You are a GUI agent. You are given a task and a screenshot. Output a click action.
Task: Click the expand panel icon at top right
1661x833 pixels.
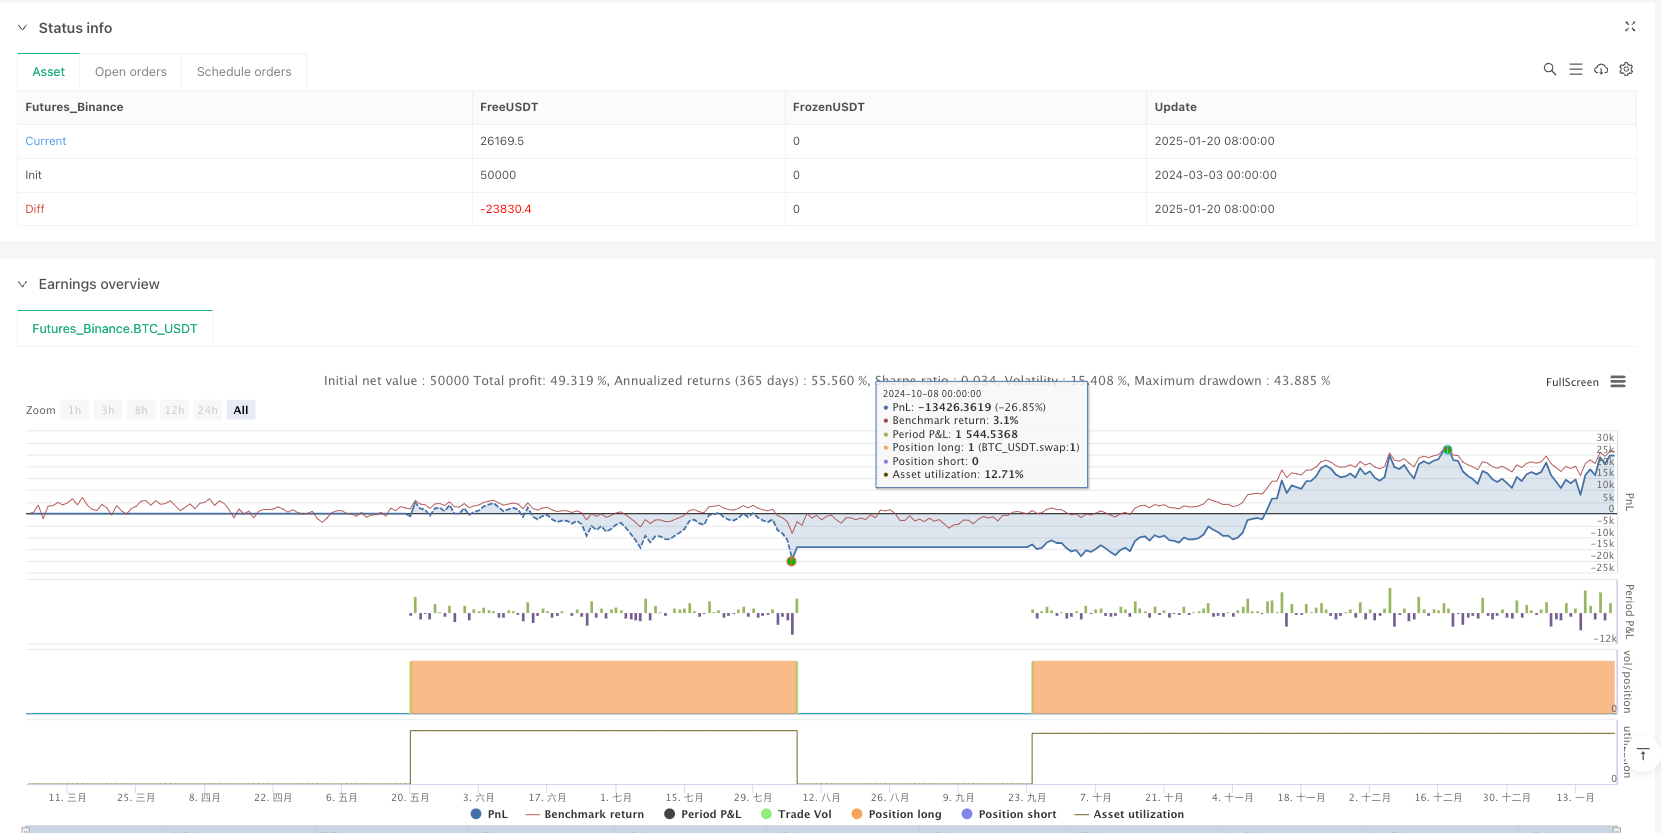click(1630, 27)
